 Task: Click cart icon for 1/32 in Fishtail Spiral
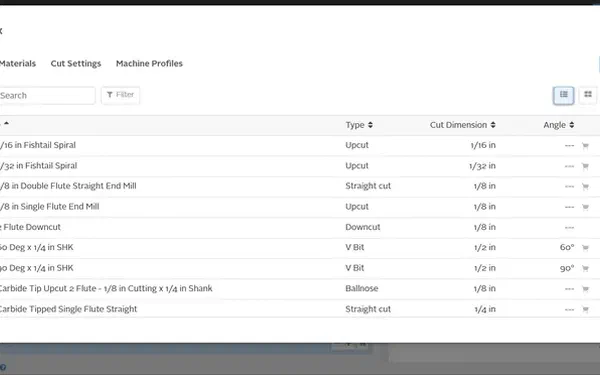pos(585,166)
